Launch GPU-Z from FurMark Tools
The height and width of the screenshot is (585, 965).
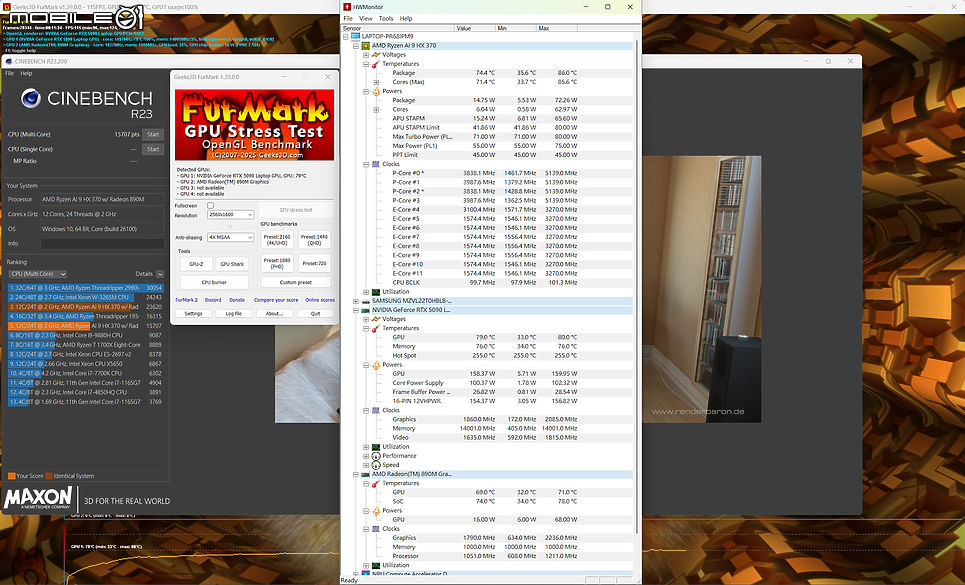point(196,264)
